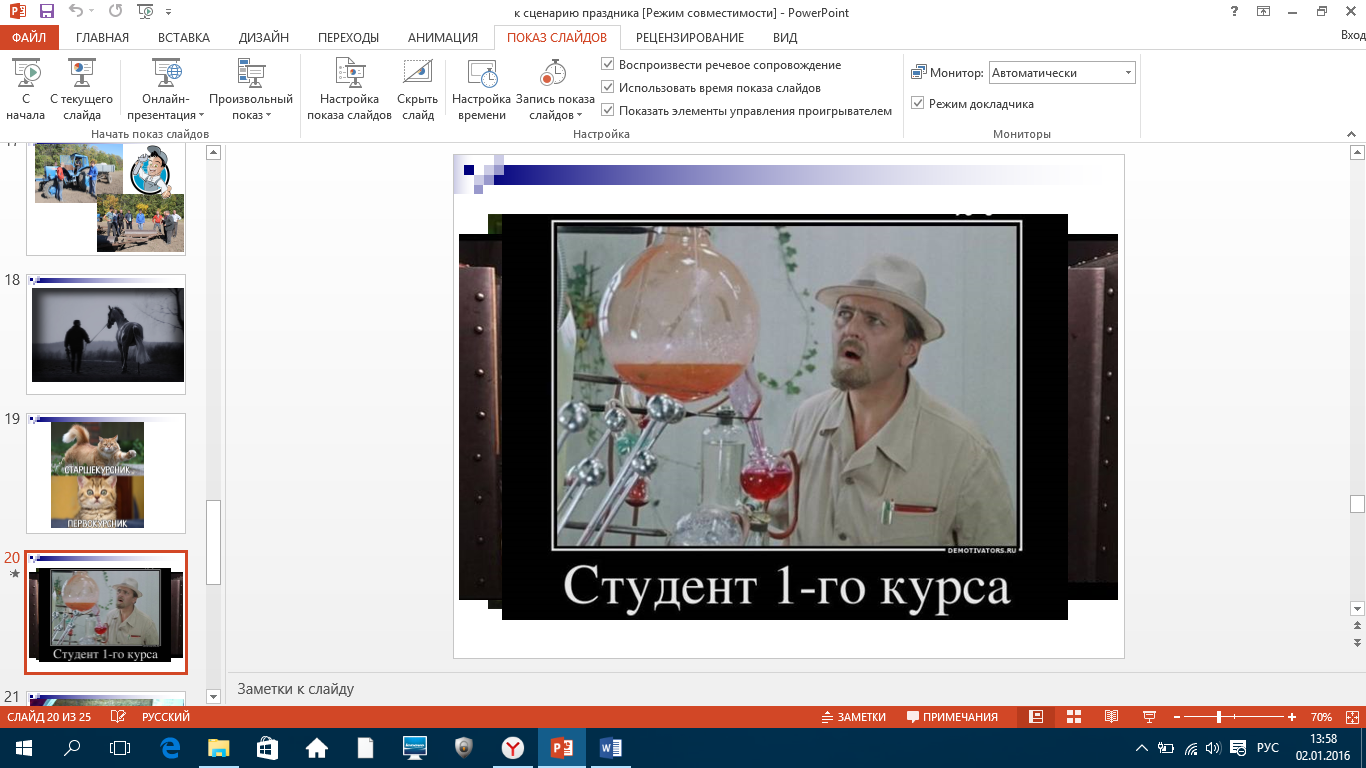Open the ПРИМЕЧАНИЯ comments button

(952, 717)
